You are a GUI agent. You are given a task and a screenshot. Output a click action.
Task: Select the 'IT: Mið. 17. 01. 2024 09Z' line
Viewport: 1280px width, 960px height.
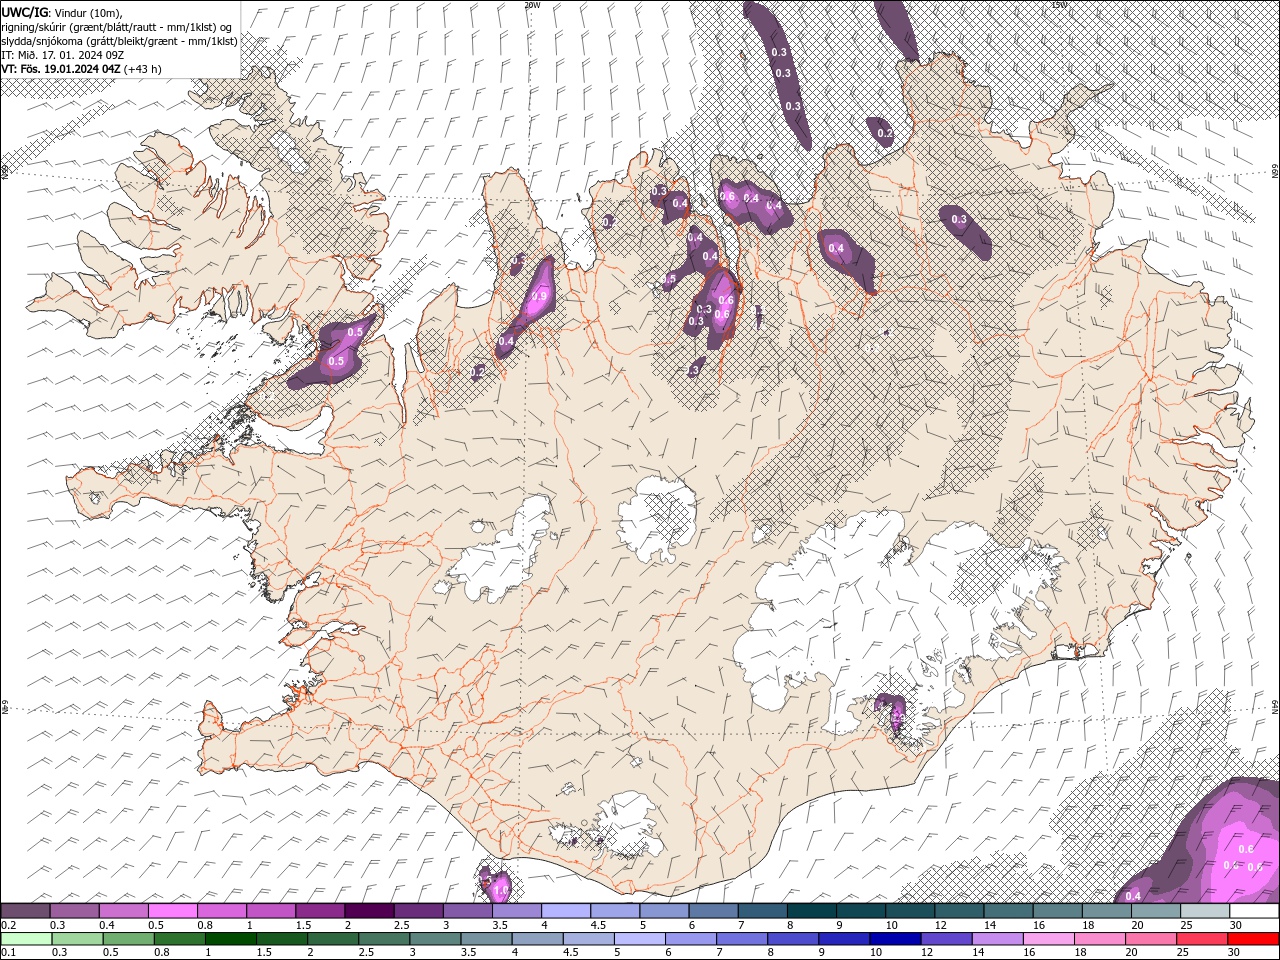click(65, 55)
